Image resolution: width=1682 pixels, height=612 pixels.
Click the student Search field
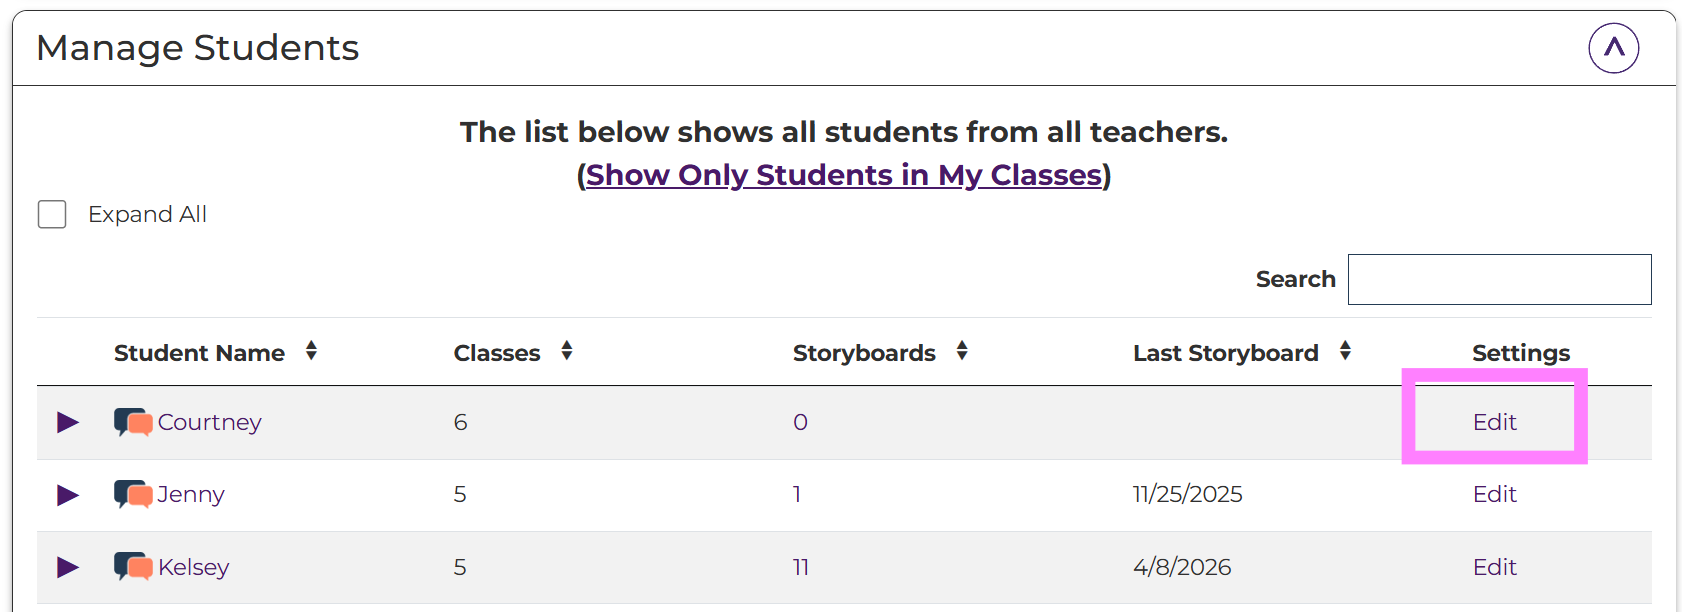pos(1499,279)
